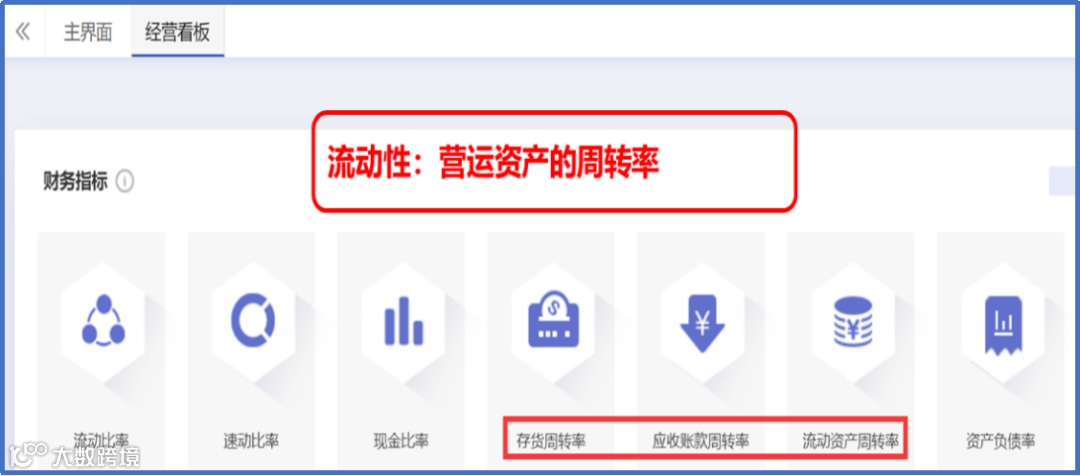Viewport: 1080px width, 476px height.
Task: Click the 资产负债率 label
Action: coord(1000,441)
